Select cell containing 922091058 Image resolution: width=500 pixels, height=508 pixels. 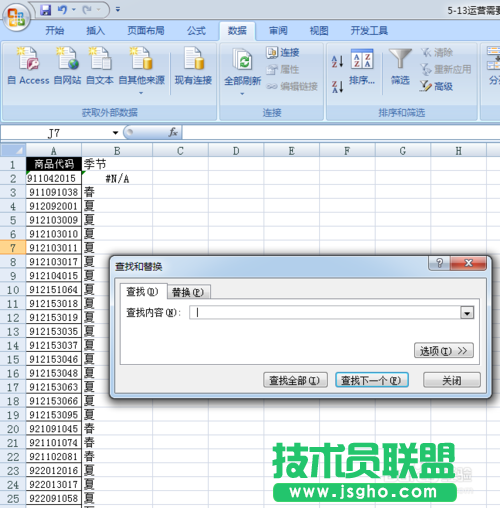(x=54, y=498)
